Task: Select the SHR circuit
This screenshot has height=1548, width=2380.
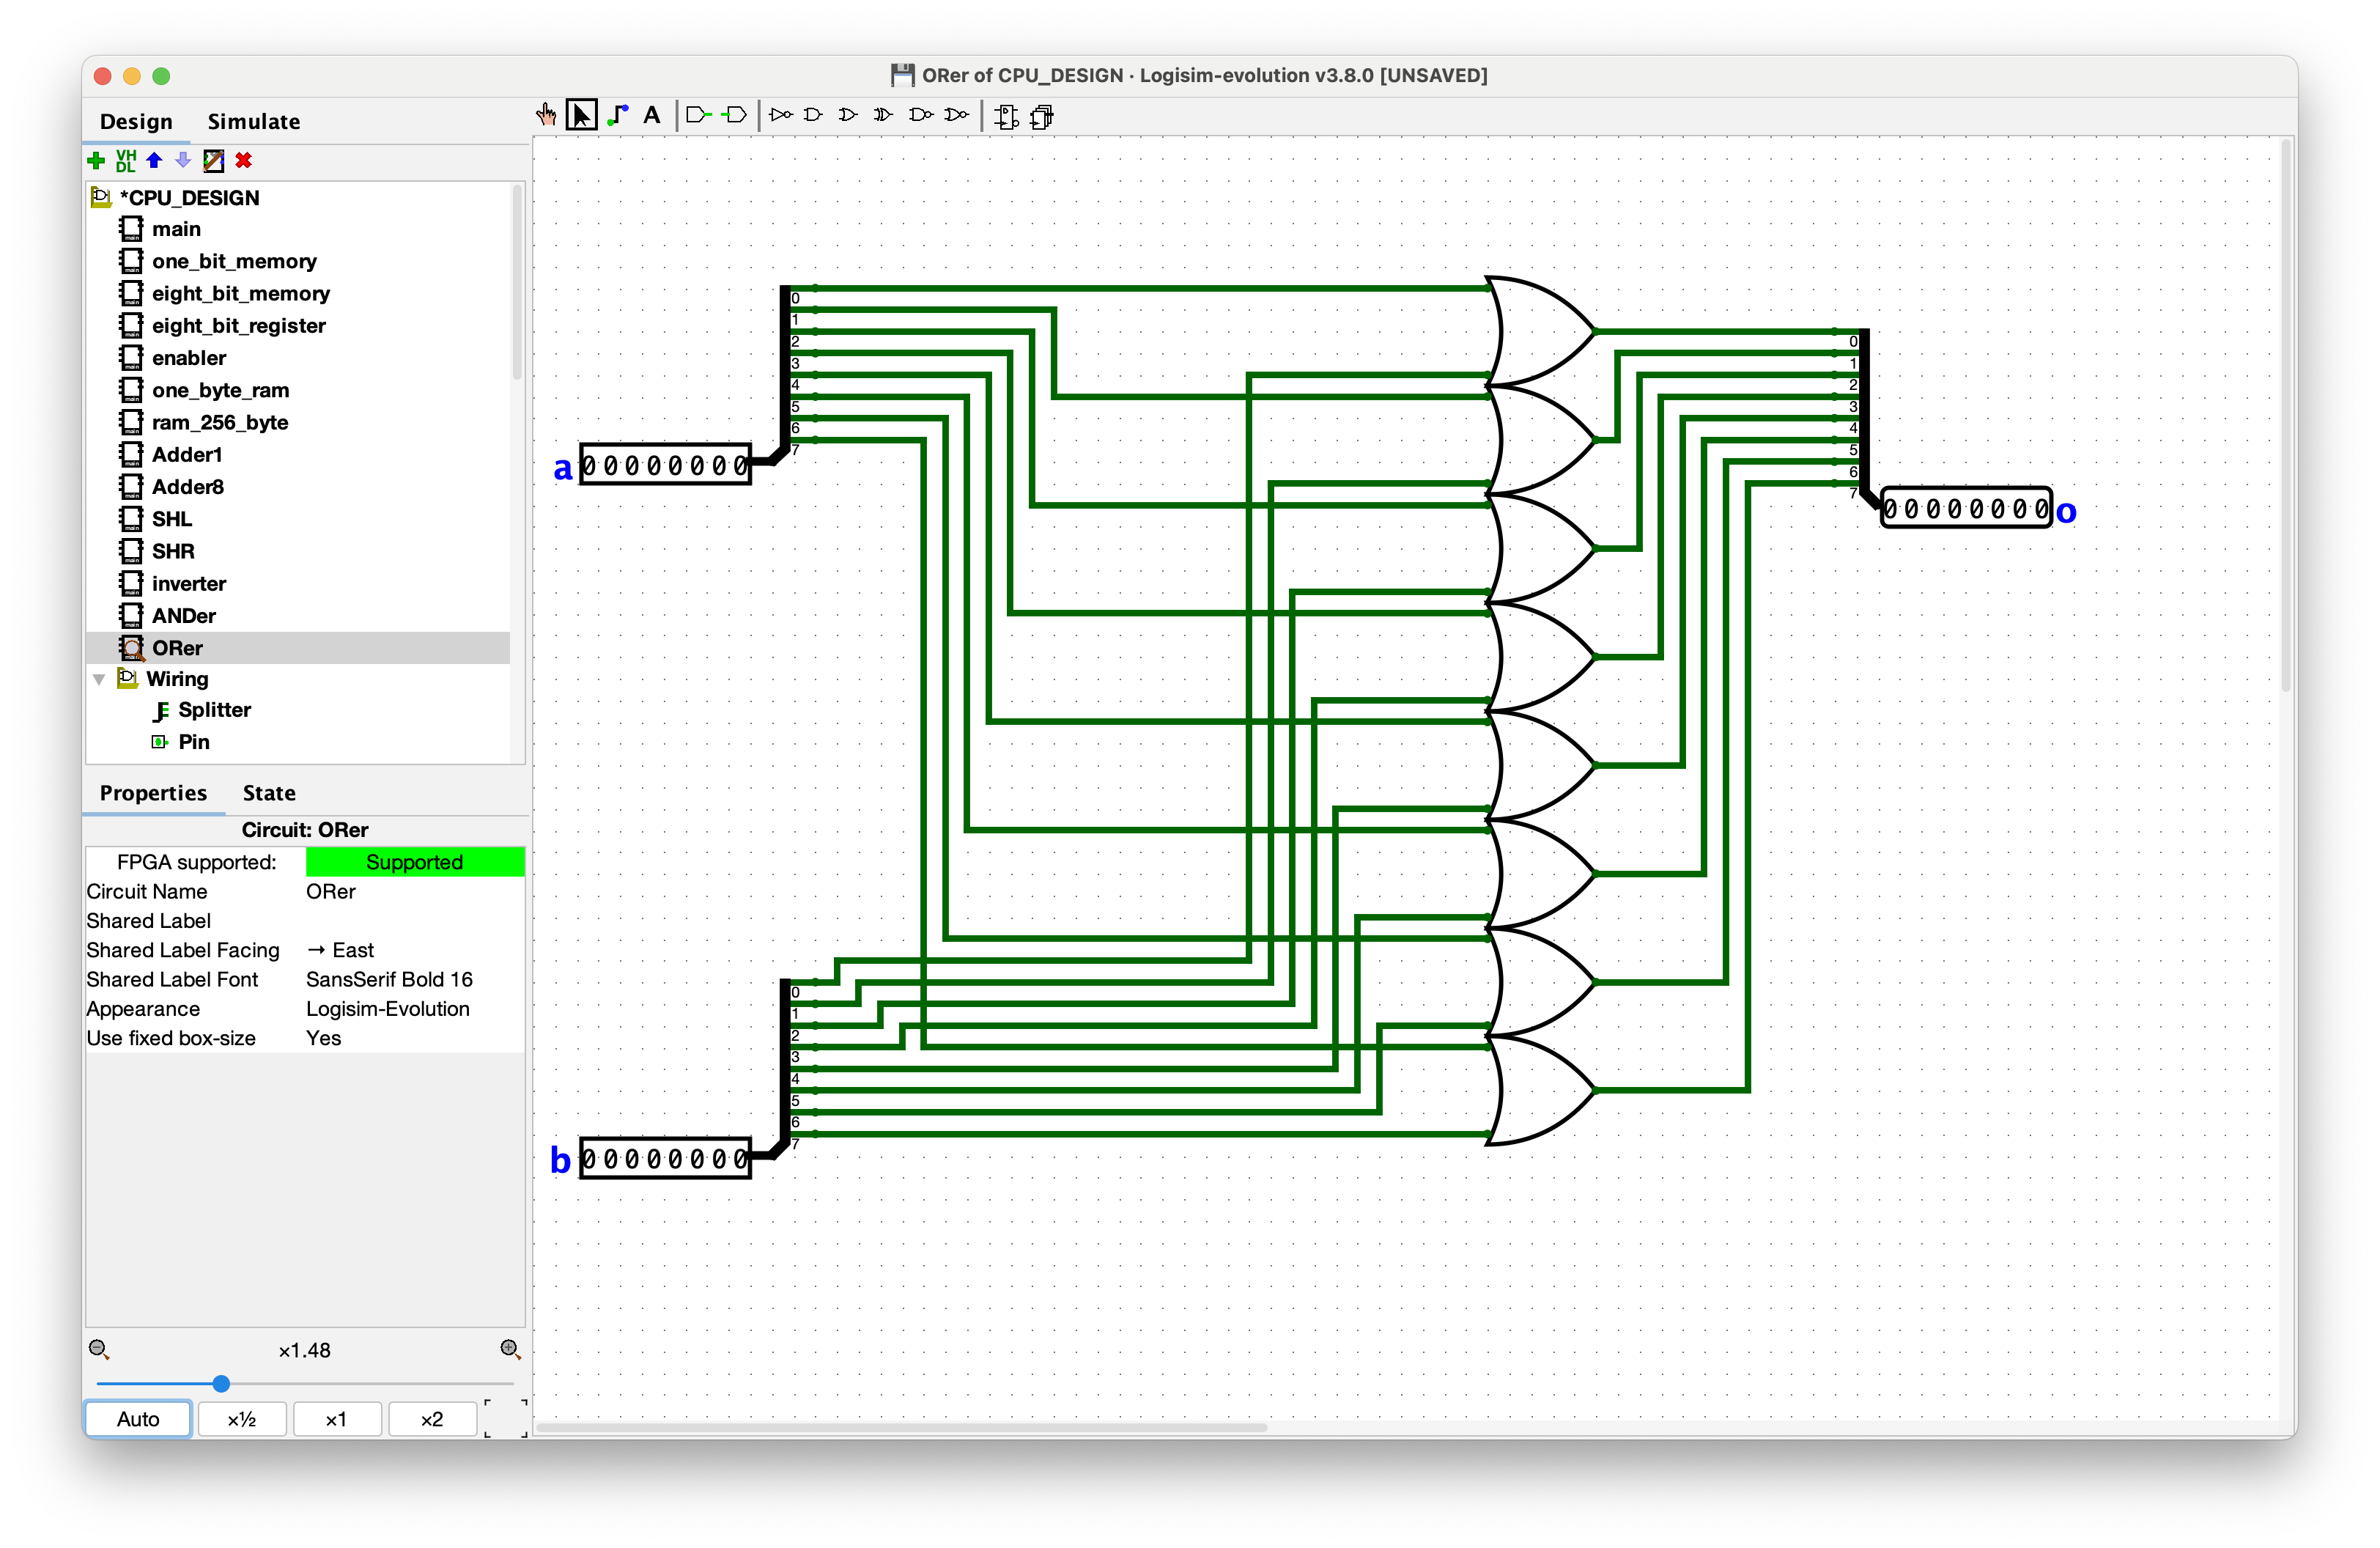Action: pyautogui.click(x=173, y=551)
